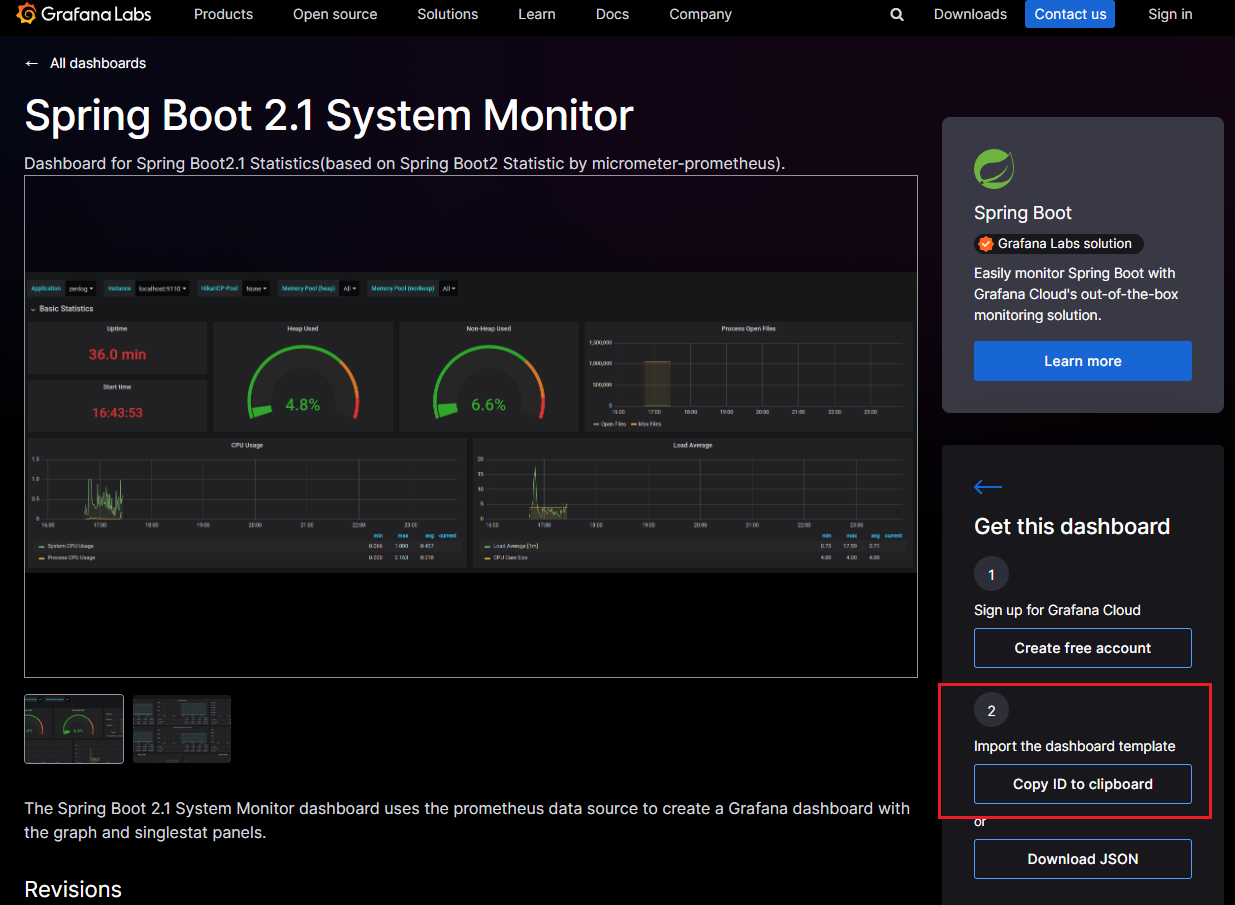
Task: Click the blue back arrow above Get this dashboard
Action: point(988,487)
